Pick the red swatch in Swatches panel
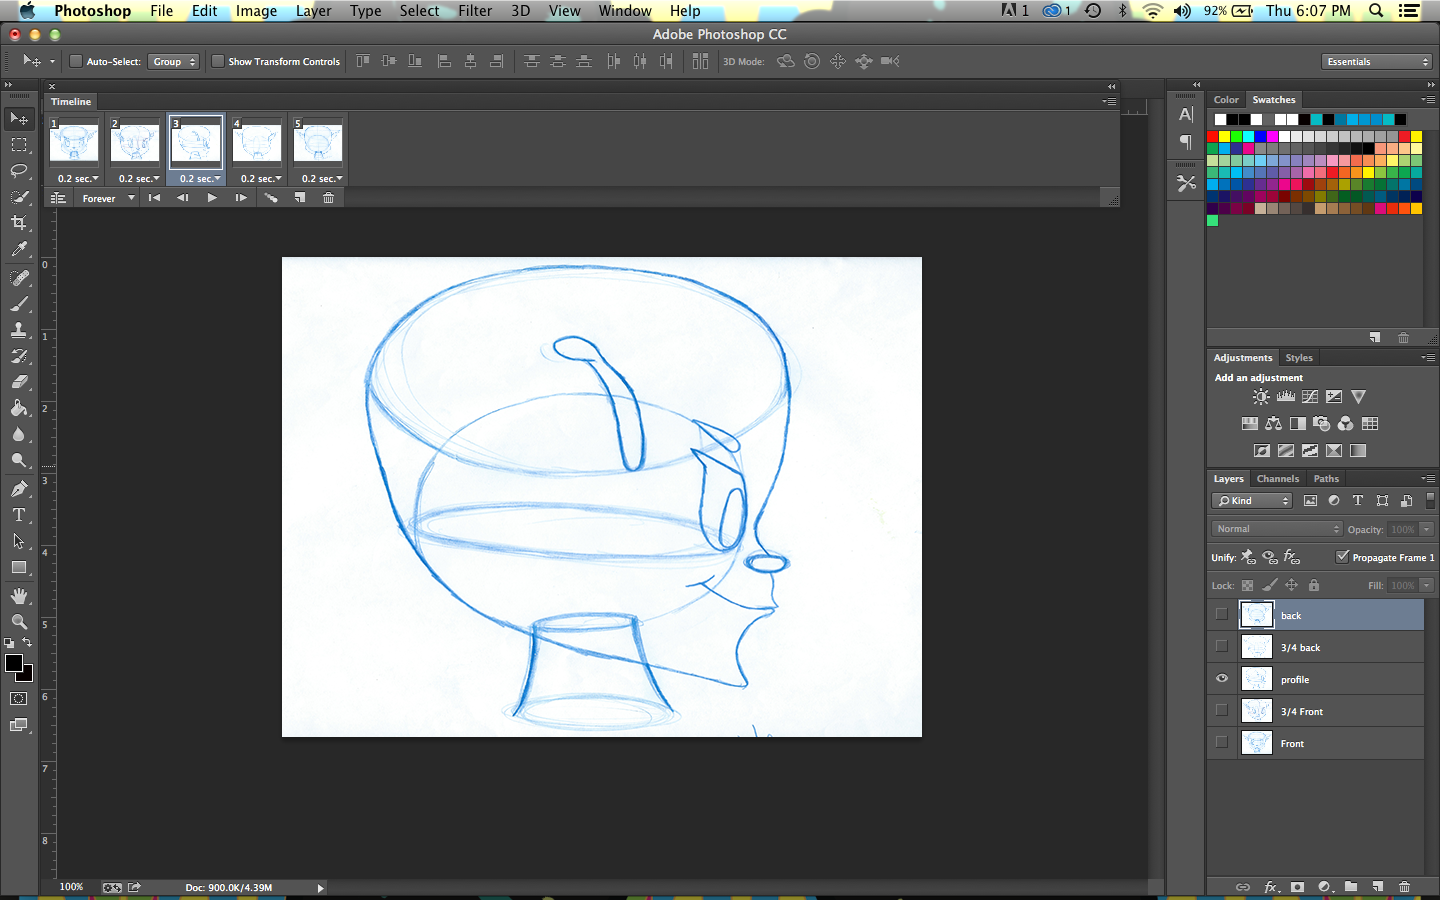 [1212, 136]
